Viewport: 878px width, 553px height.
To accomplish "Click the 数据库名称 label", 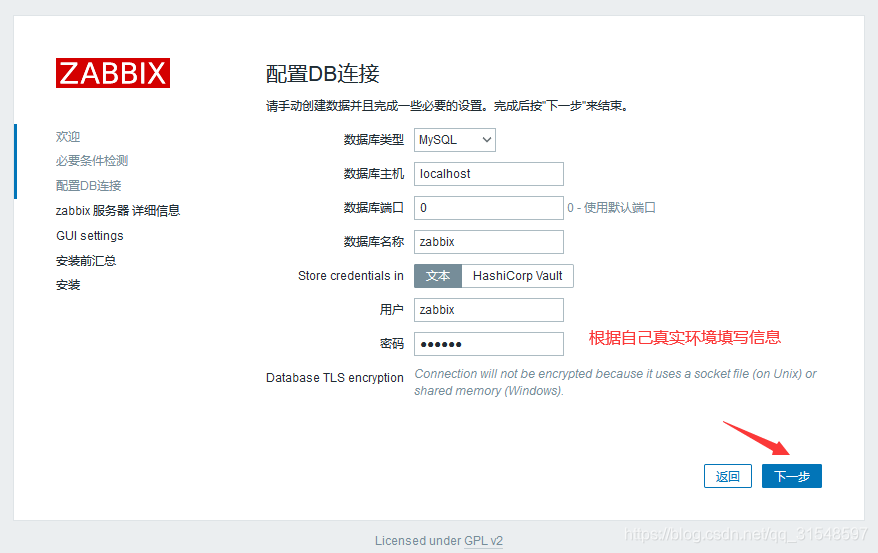I will tap(373, 242).
